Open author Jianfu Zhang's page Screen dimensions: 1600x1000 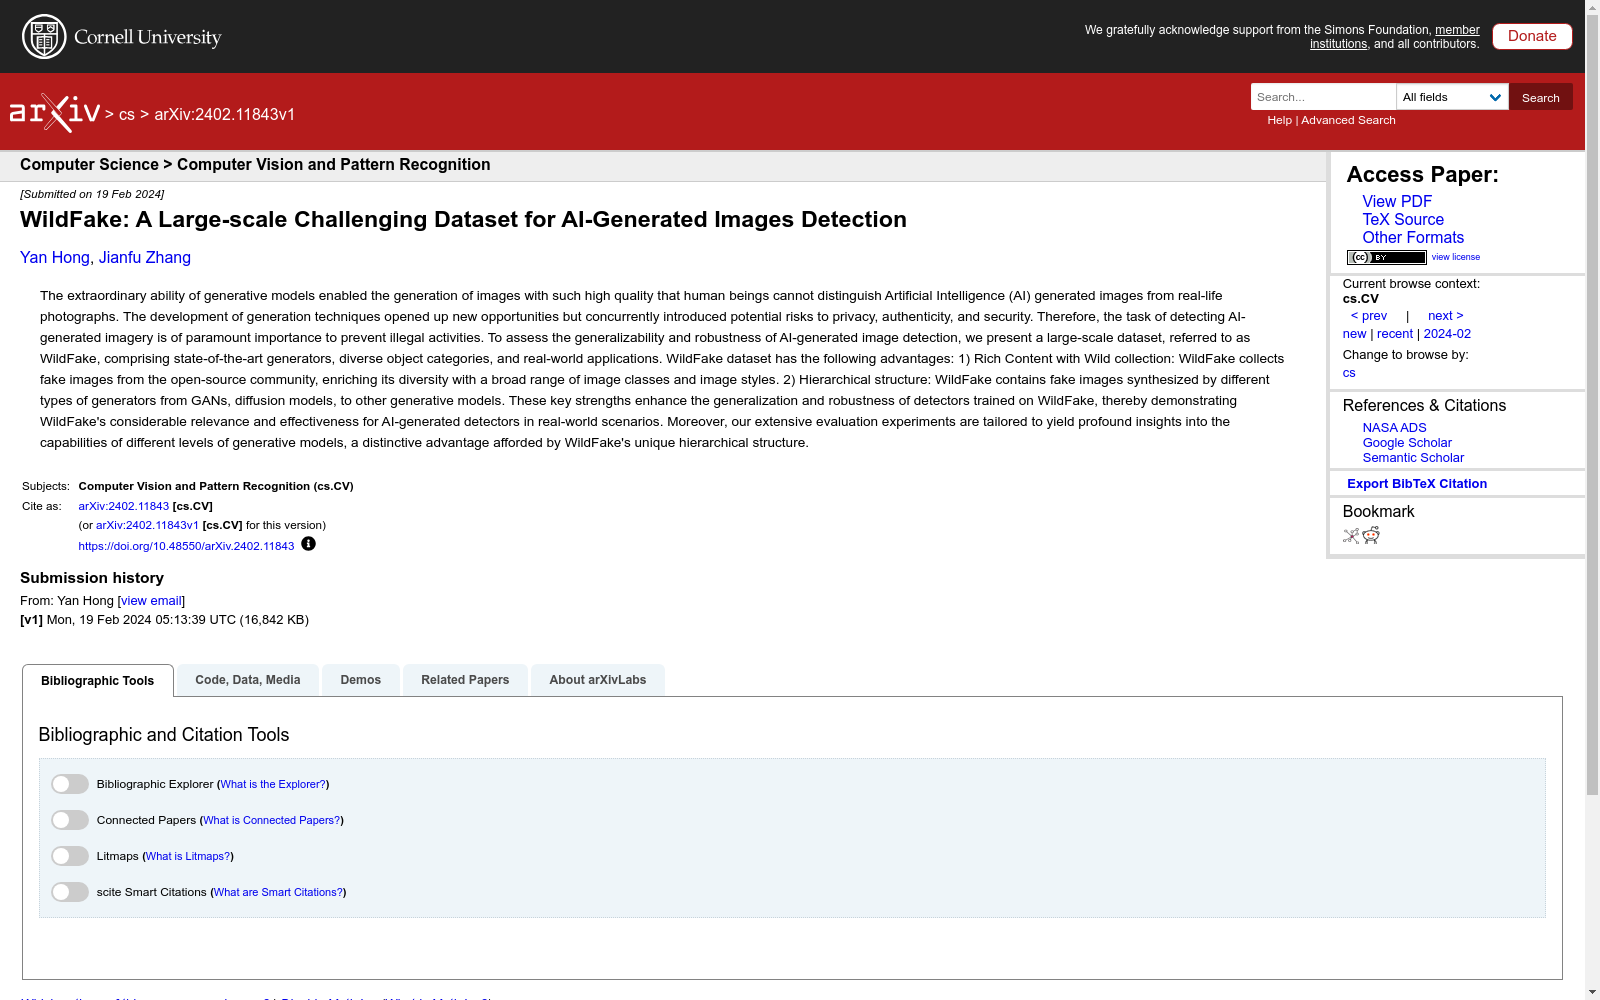[x=145, y=257]
